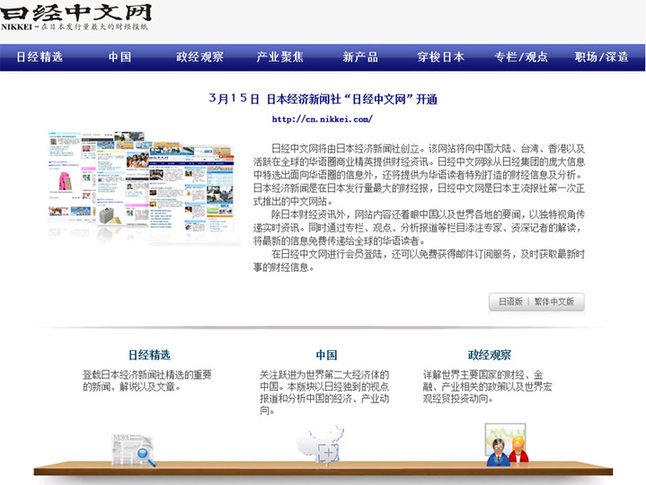Click the http://cn.nikkei.com/ link
646x485 pixels.
pos(322,119)
